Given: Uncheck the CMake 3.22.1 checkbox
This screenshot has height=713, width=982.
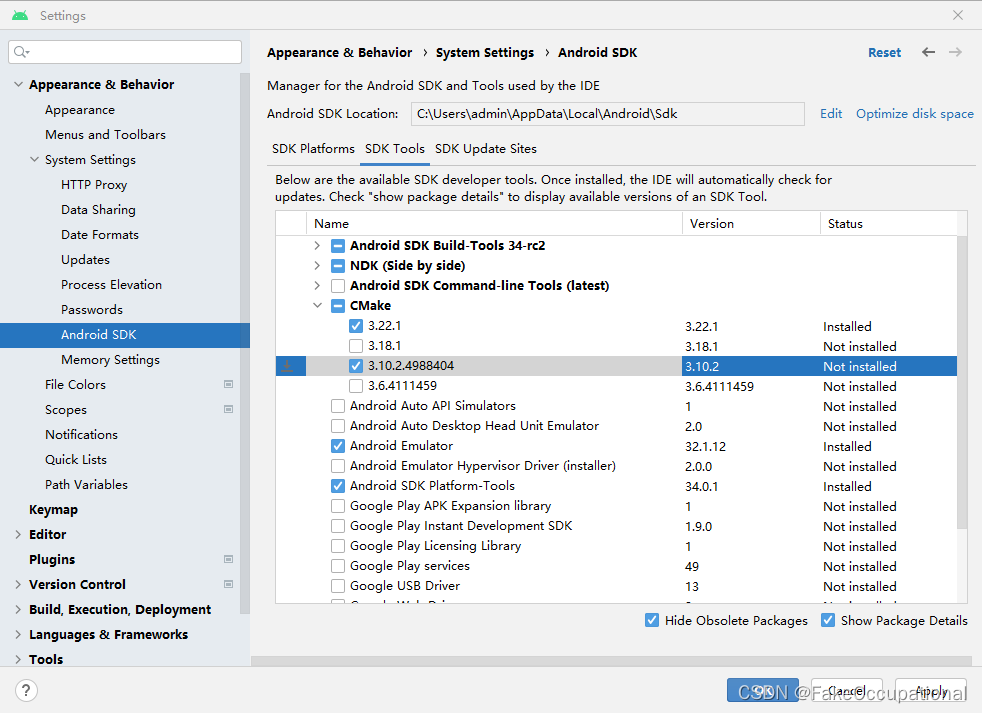Looking at the screenshot, I should [x=356, y=326].
